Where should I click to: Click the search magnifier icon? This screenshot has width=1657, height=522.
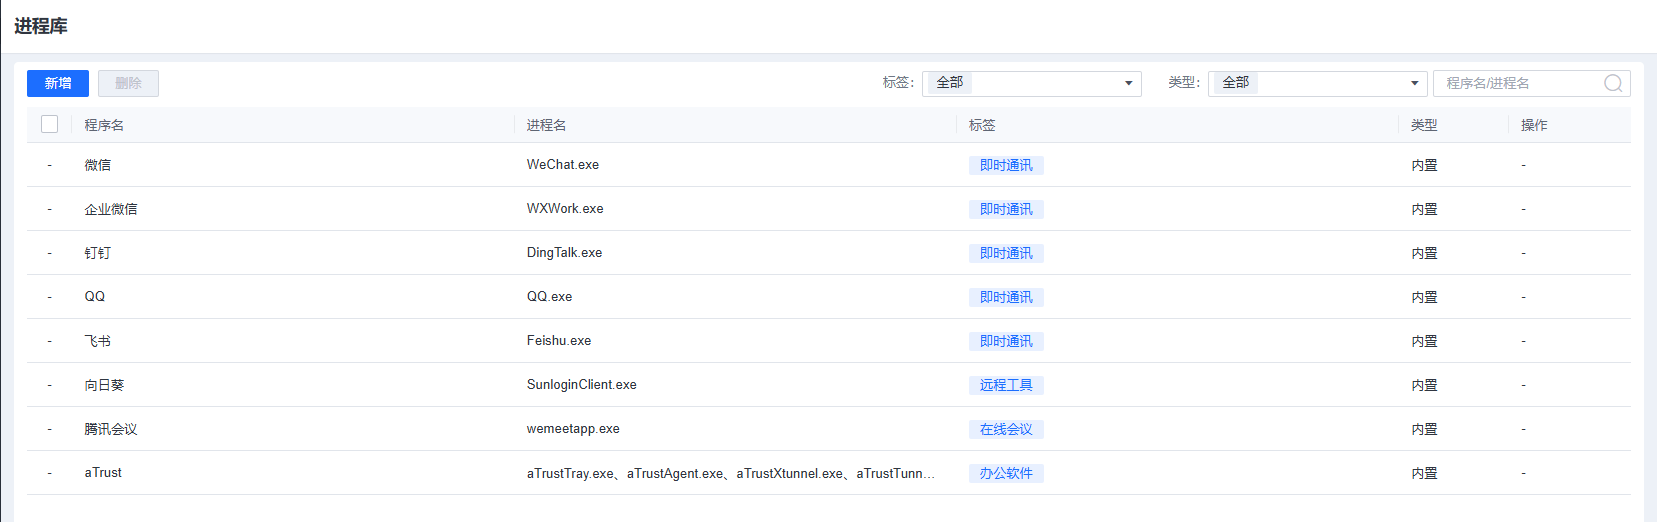[x=1612, y=83]
